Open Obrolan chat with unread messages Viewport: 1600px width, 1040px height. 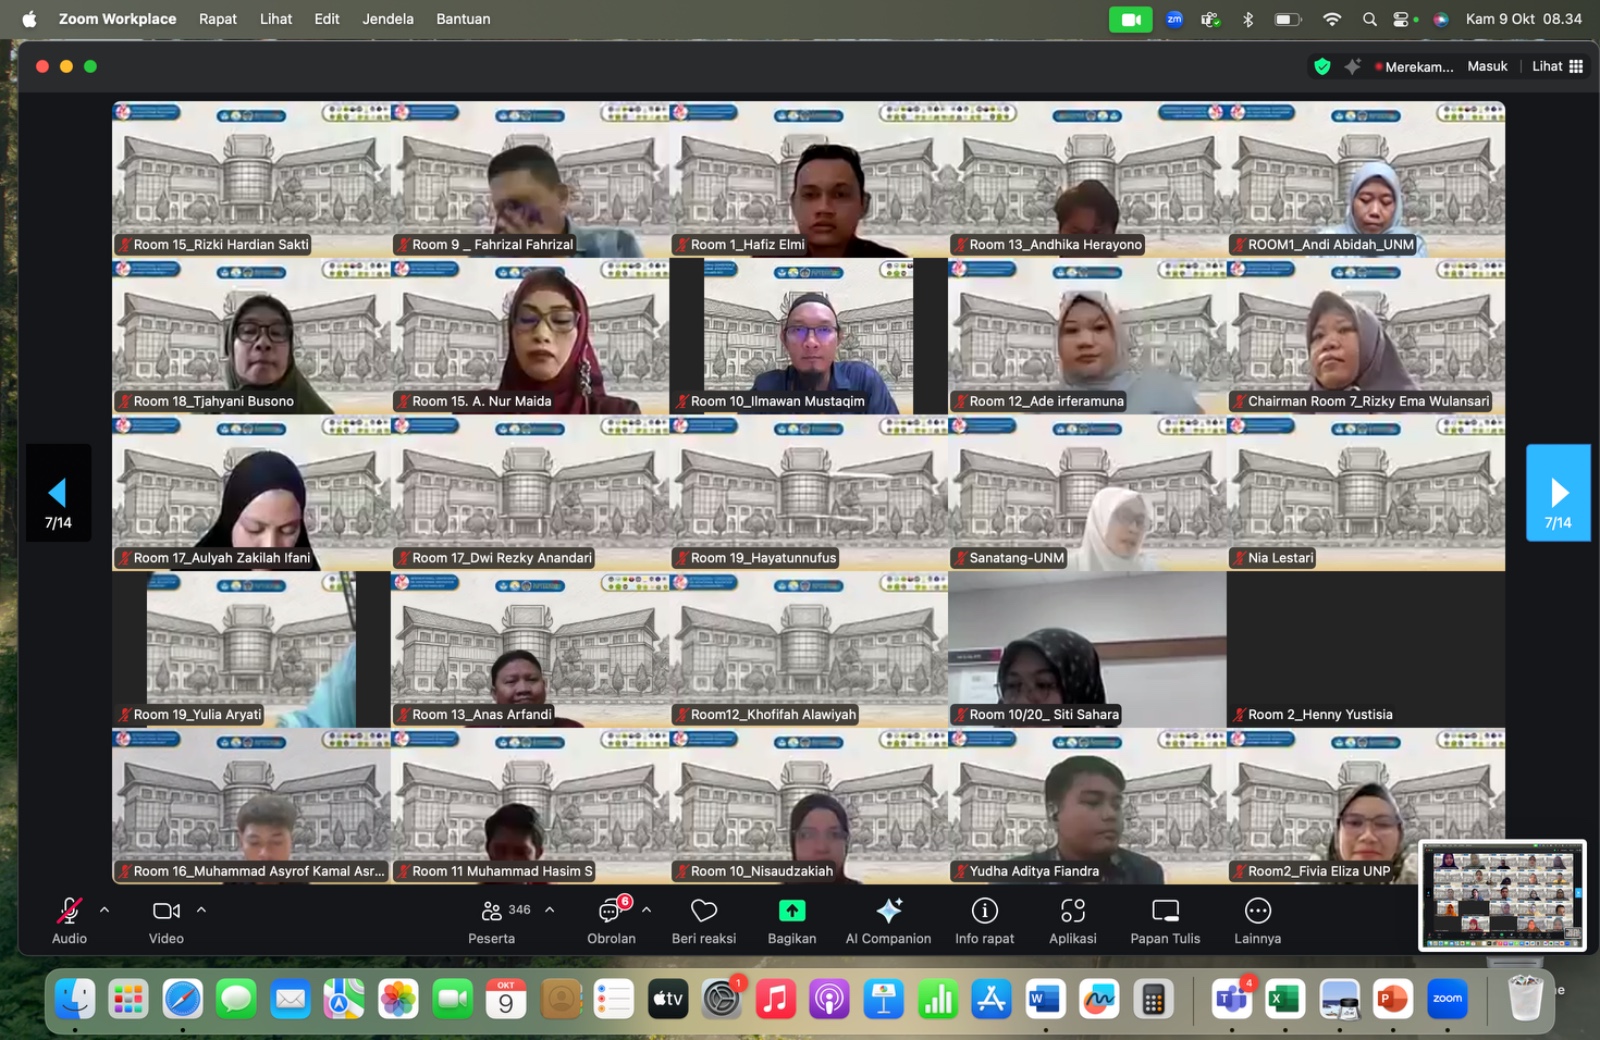[610, 911]
